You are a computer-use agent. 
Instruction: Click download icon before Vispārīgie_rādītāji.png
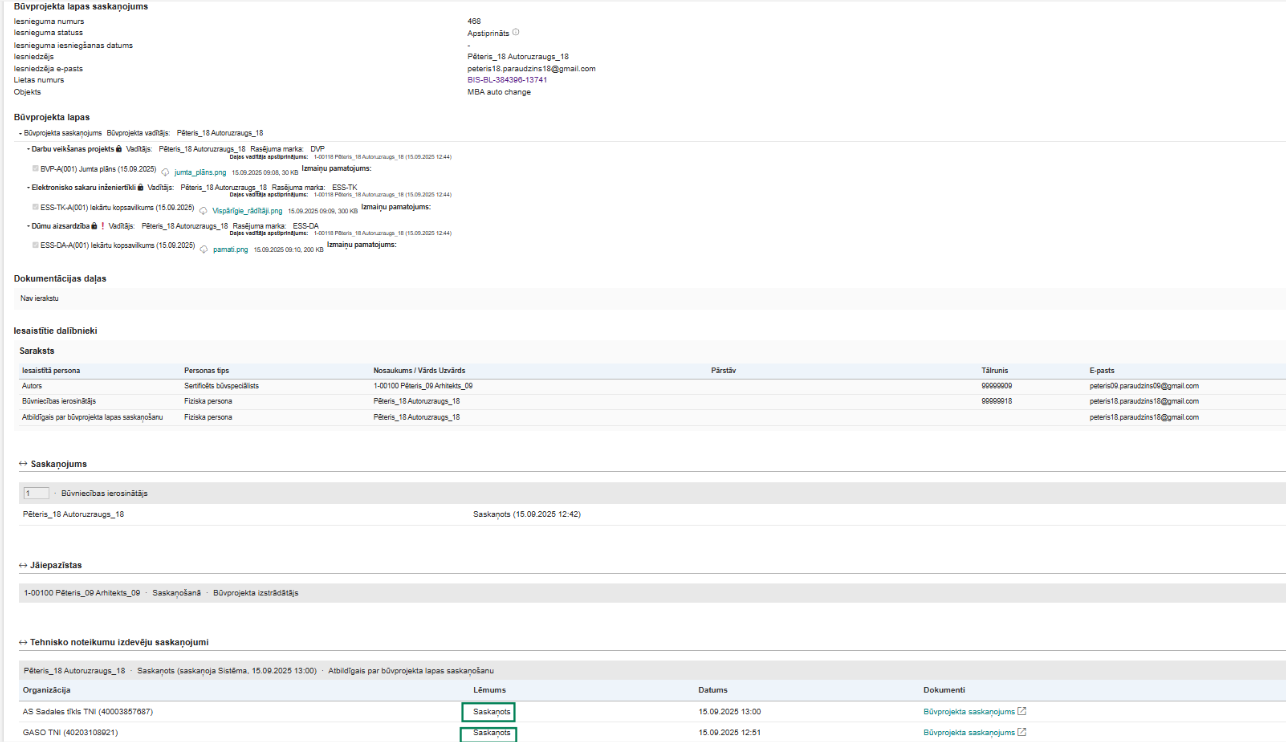tap(204, 211)
